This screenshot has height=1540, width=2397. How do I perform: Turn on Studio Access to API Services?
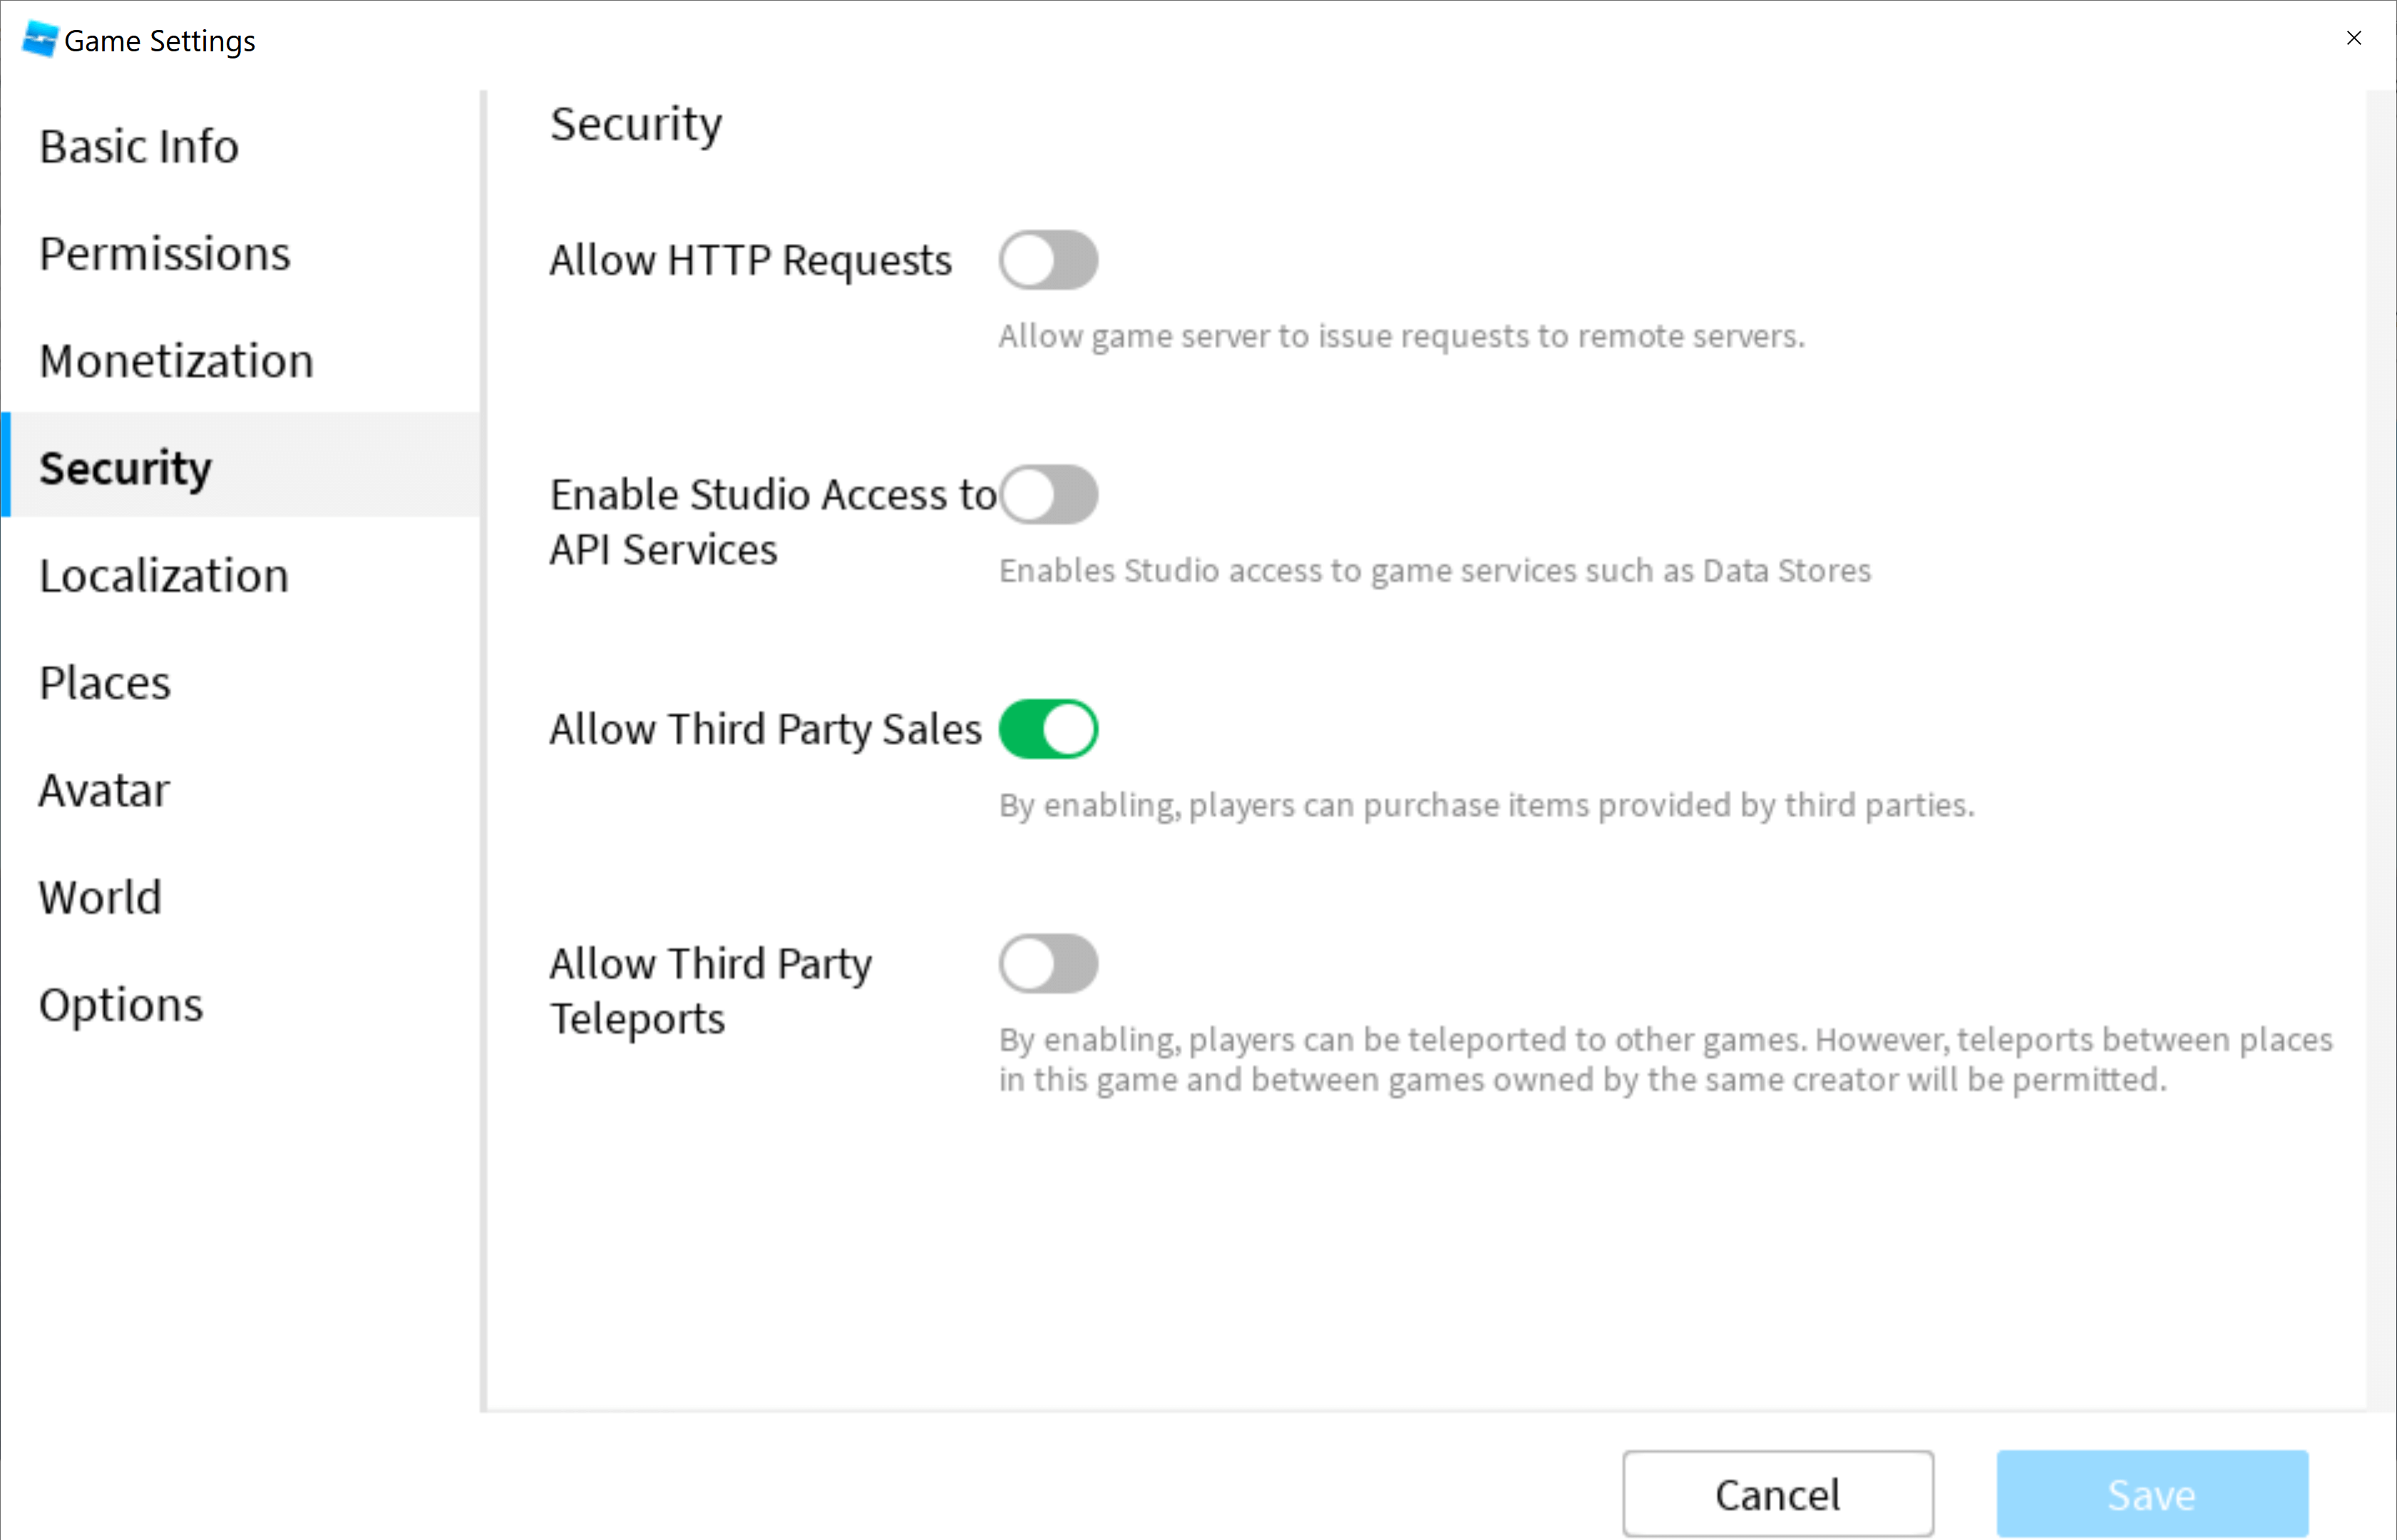(x=1048, y=494)
